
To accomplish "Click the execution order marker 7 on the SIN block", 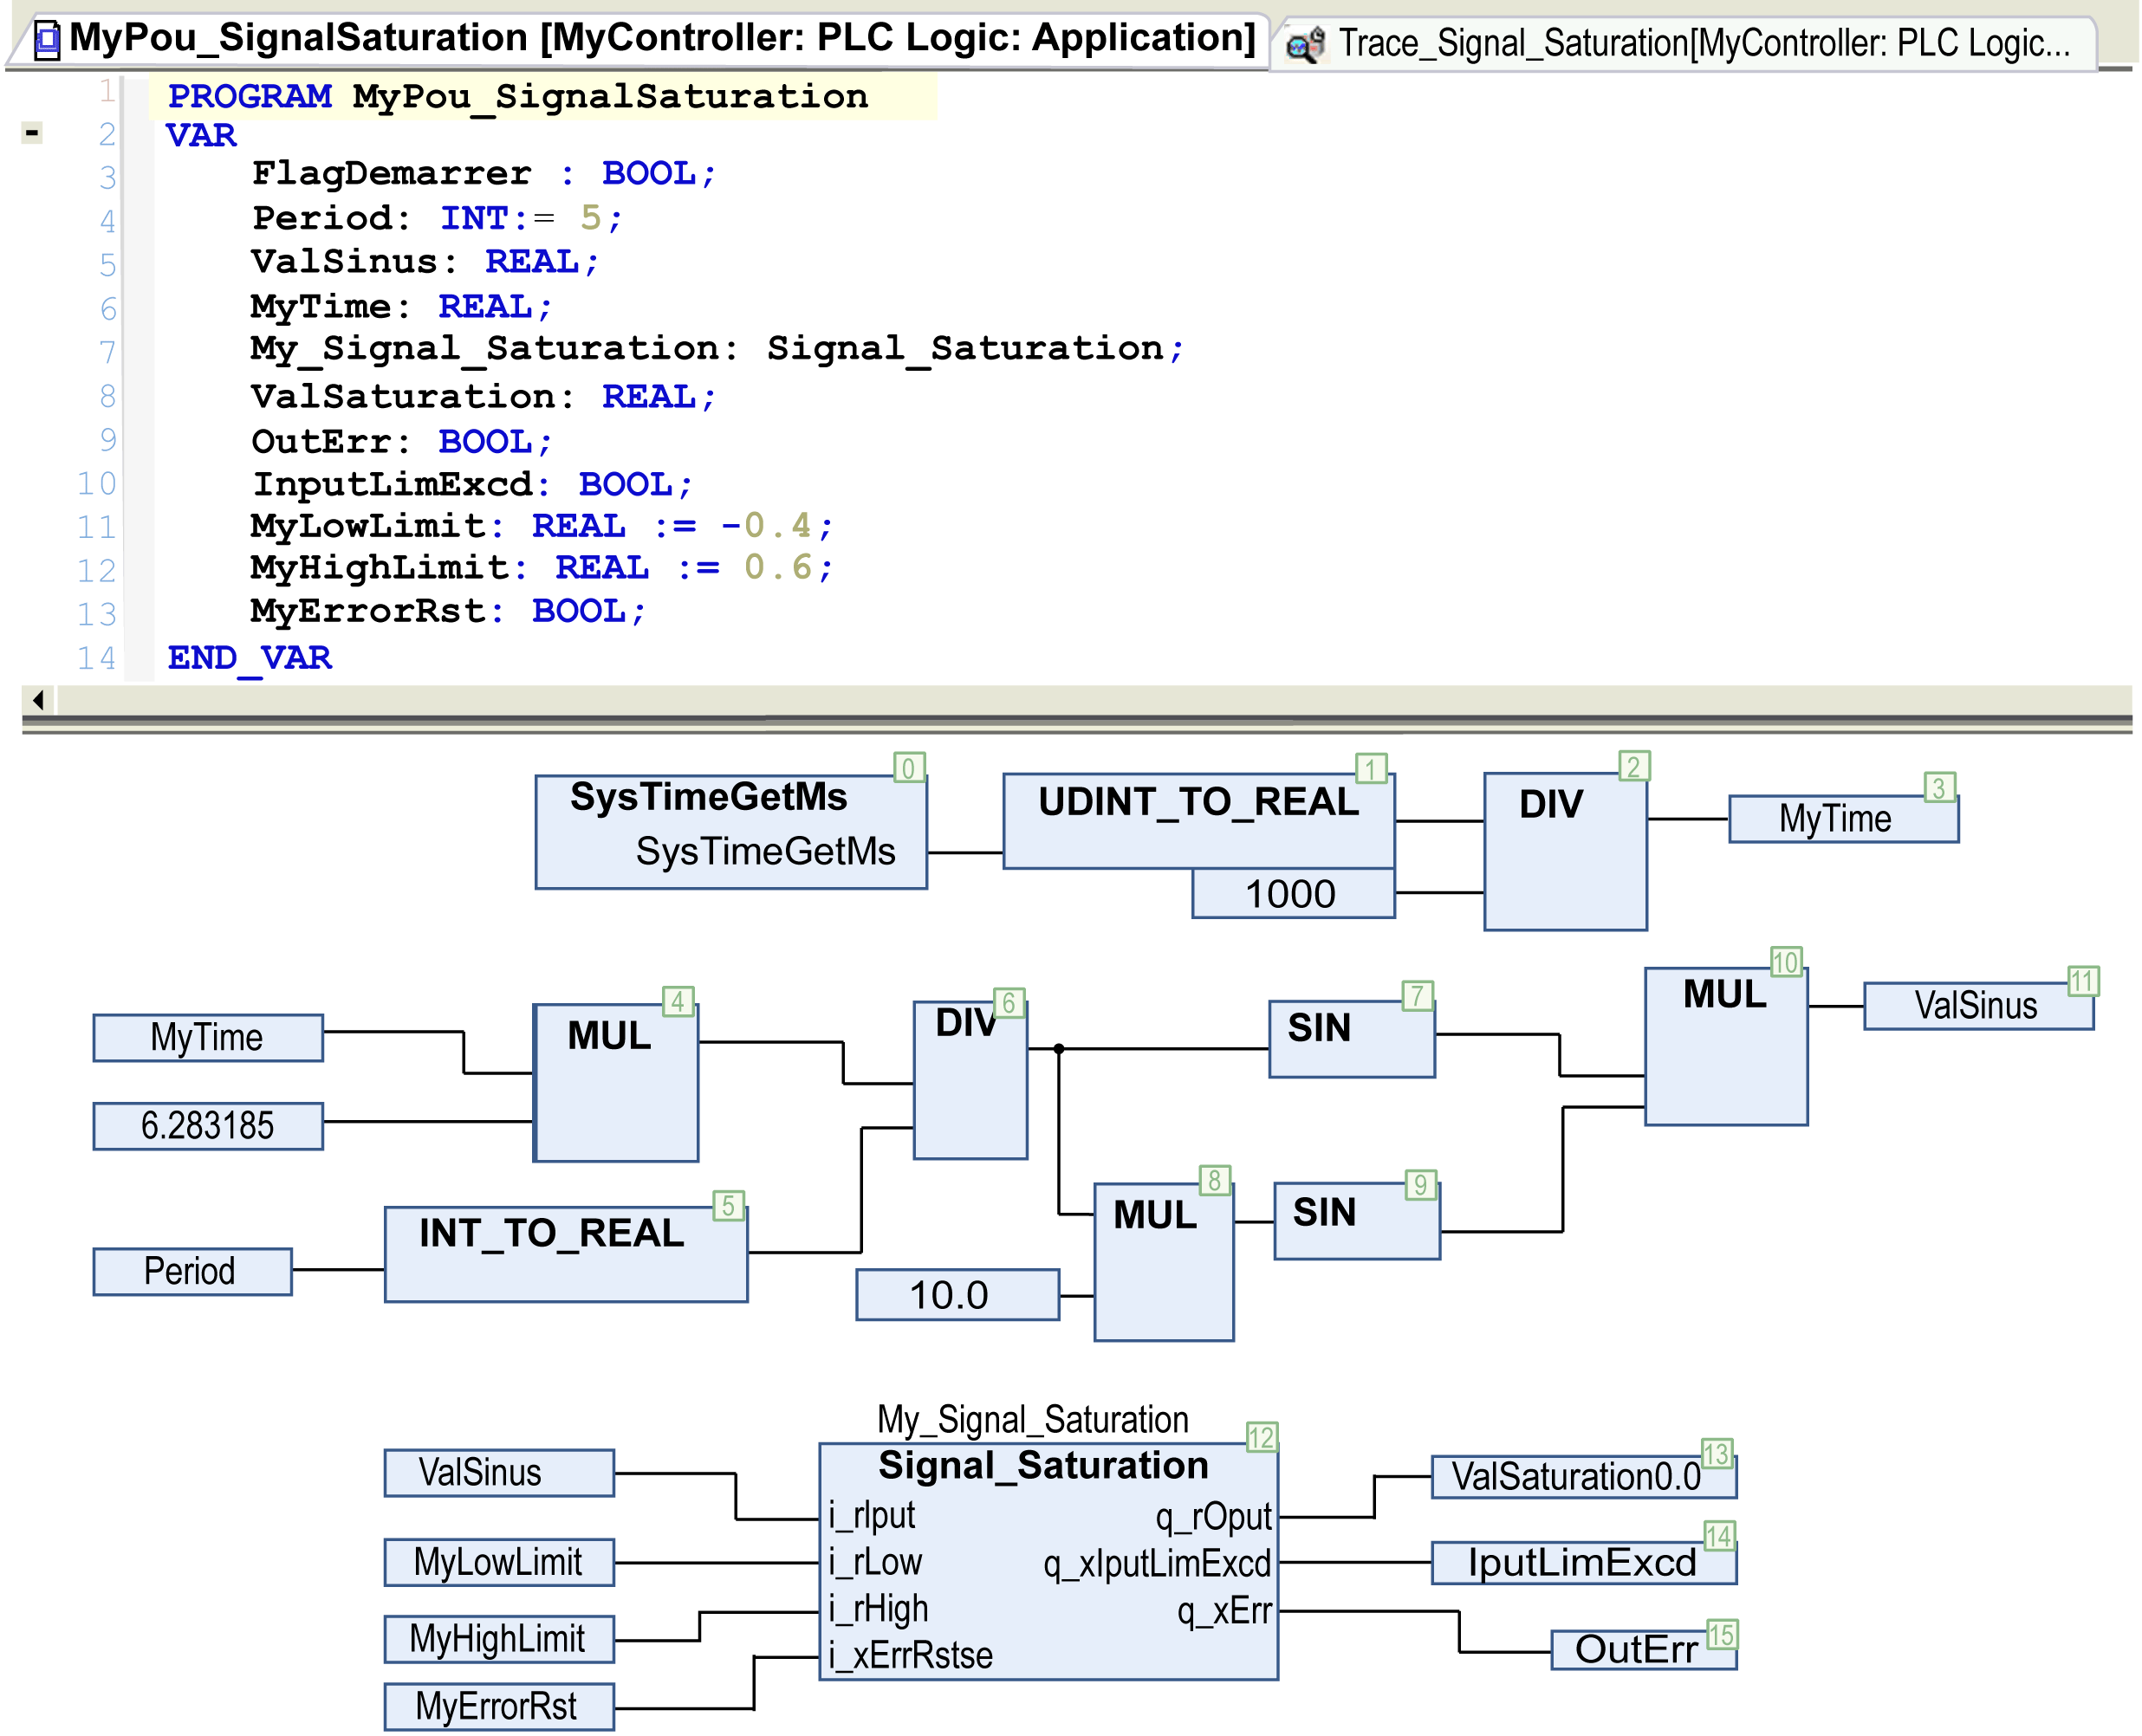I will [x=1417, y=995].
